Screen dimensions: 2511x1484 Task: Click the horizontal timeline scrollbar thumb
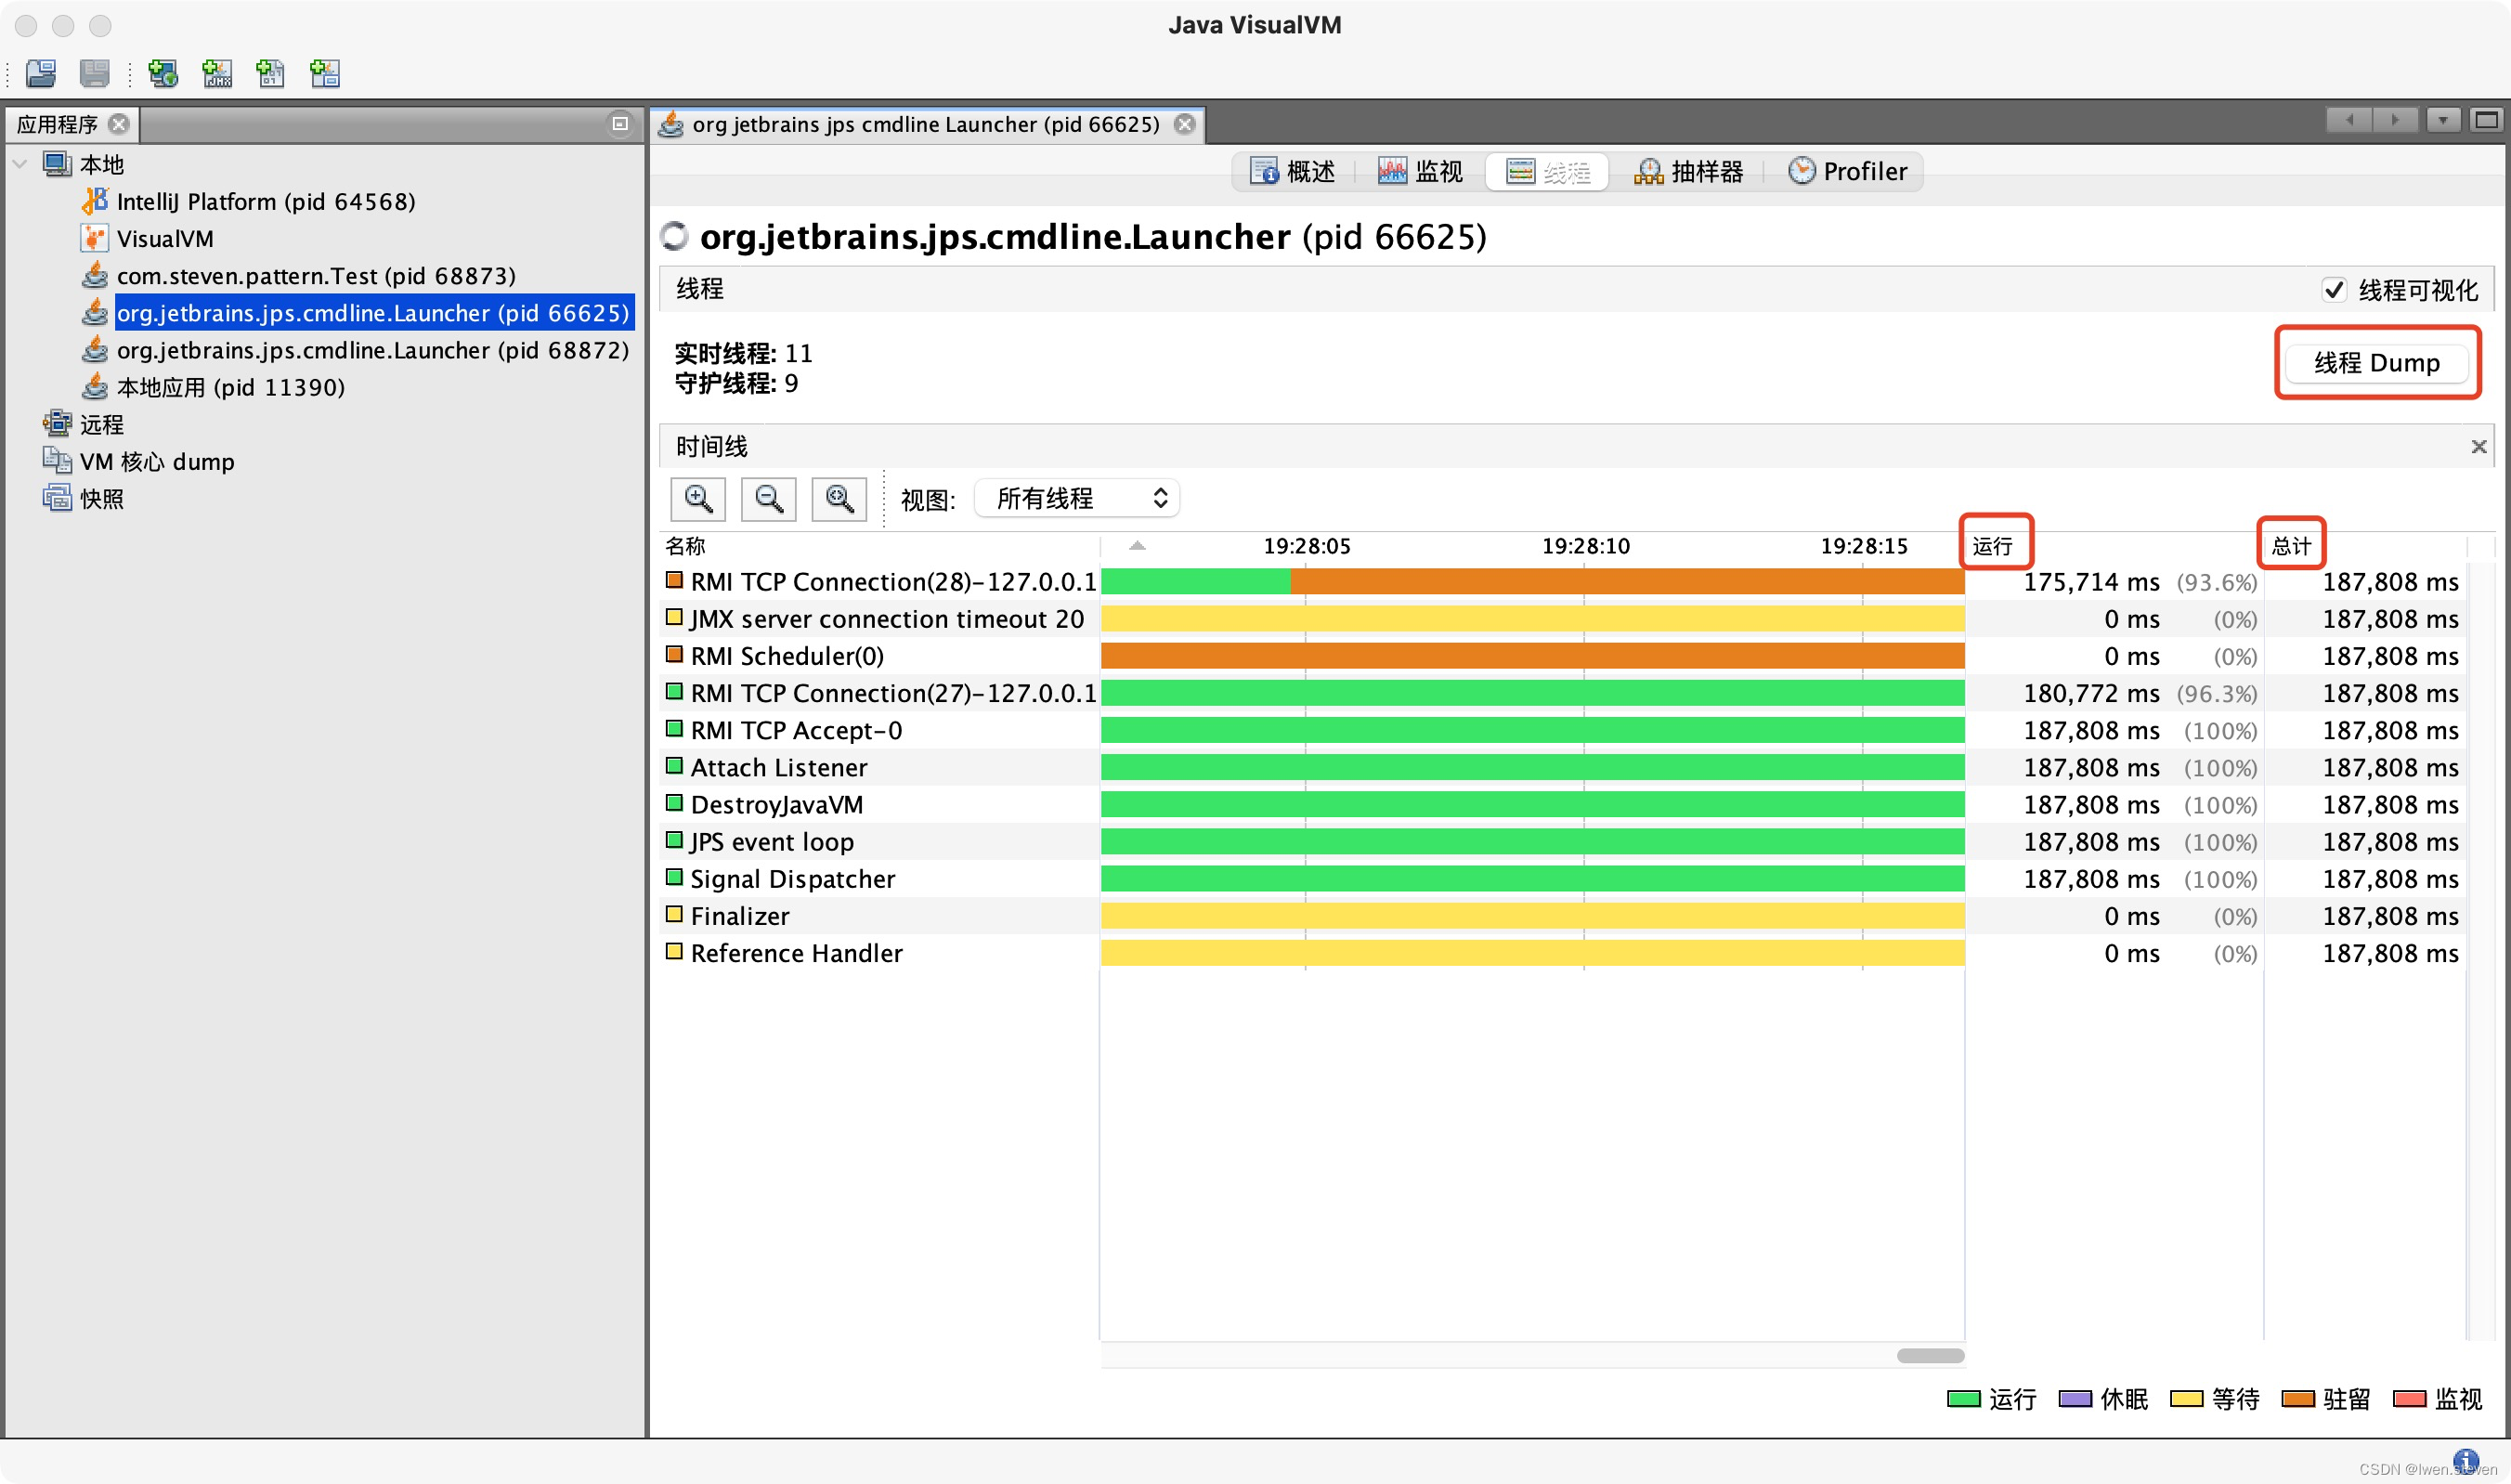coord(1930,1356)
